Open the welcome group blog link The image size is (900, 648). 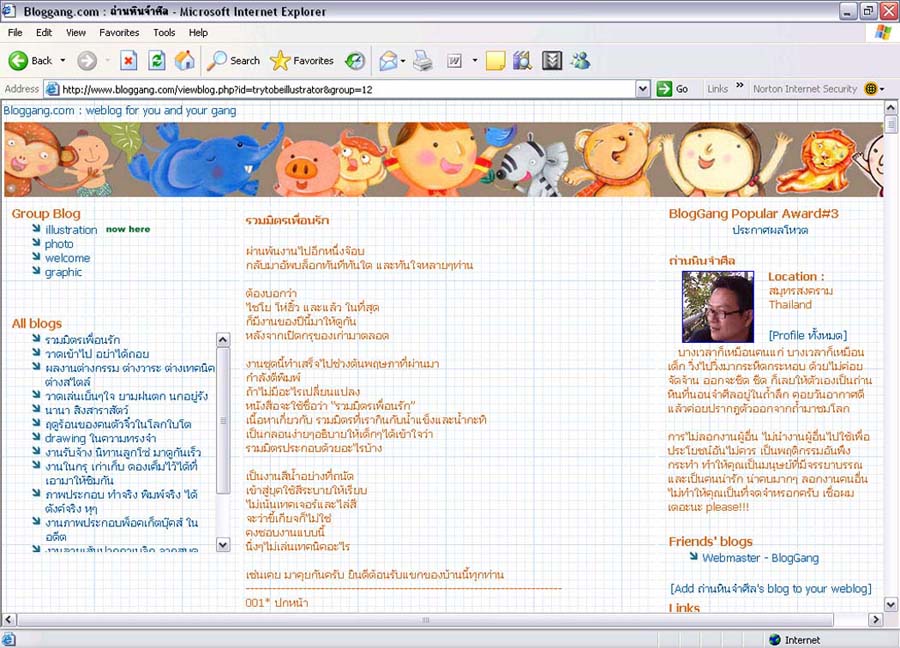click(x=67, y=258)
